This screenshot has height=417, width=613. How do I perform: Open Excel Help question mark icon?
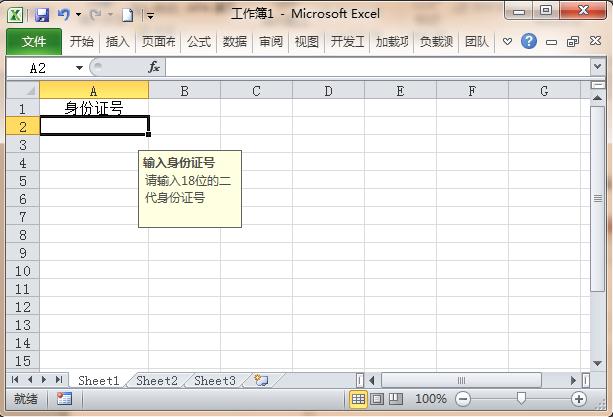click(x=529, y=41)
